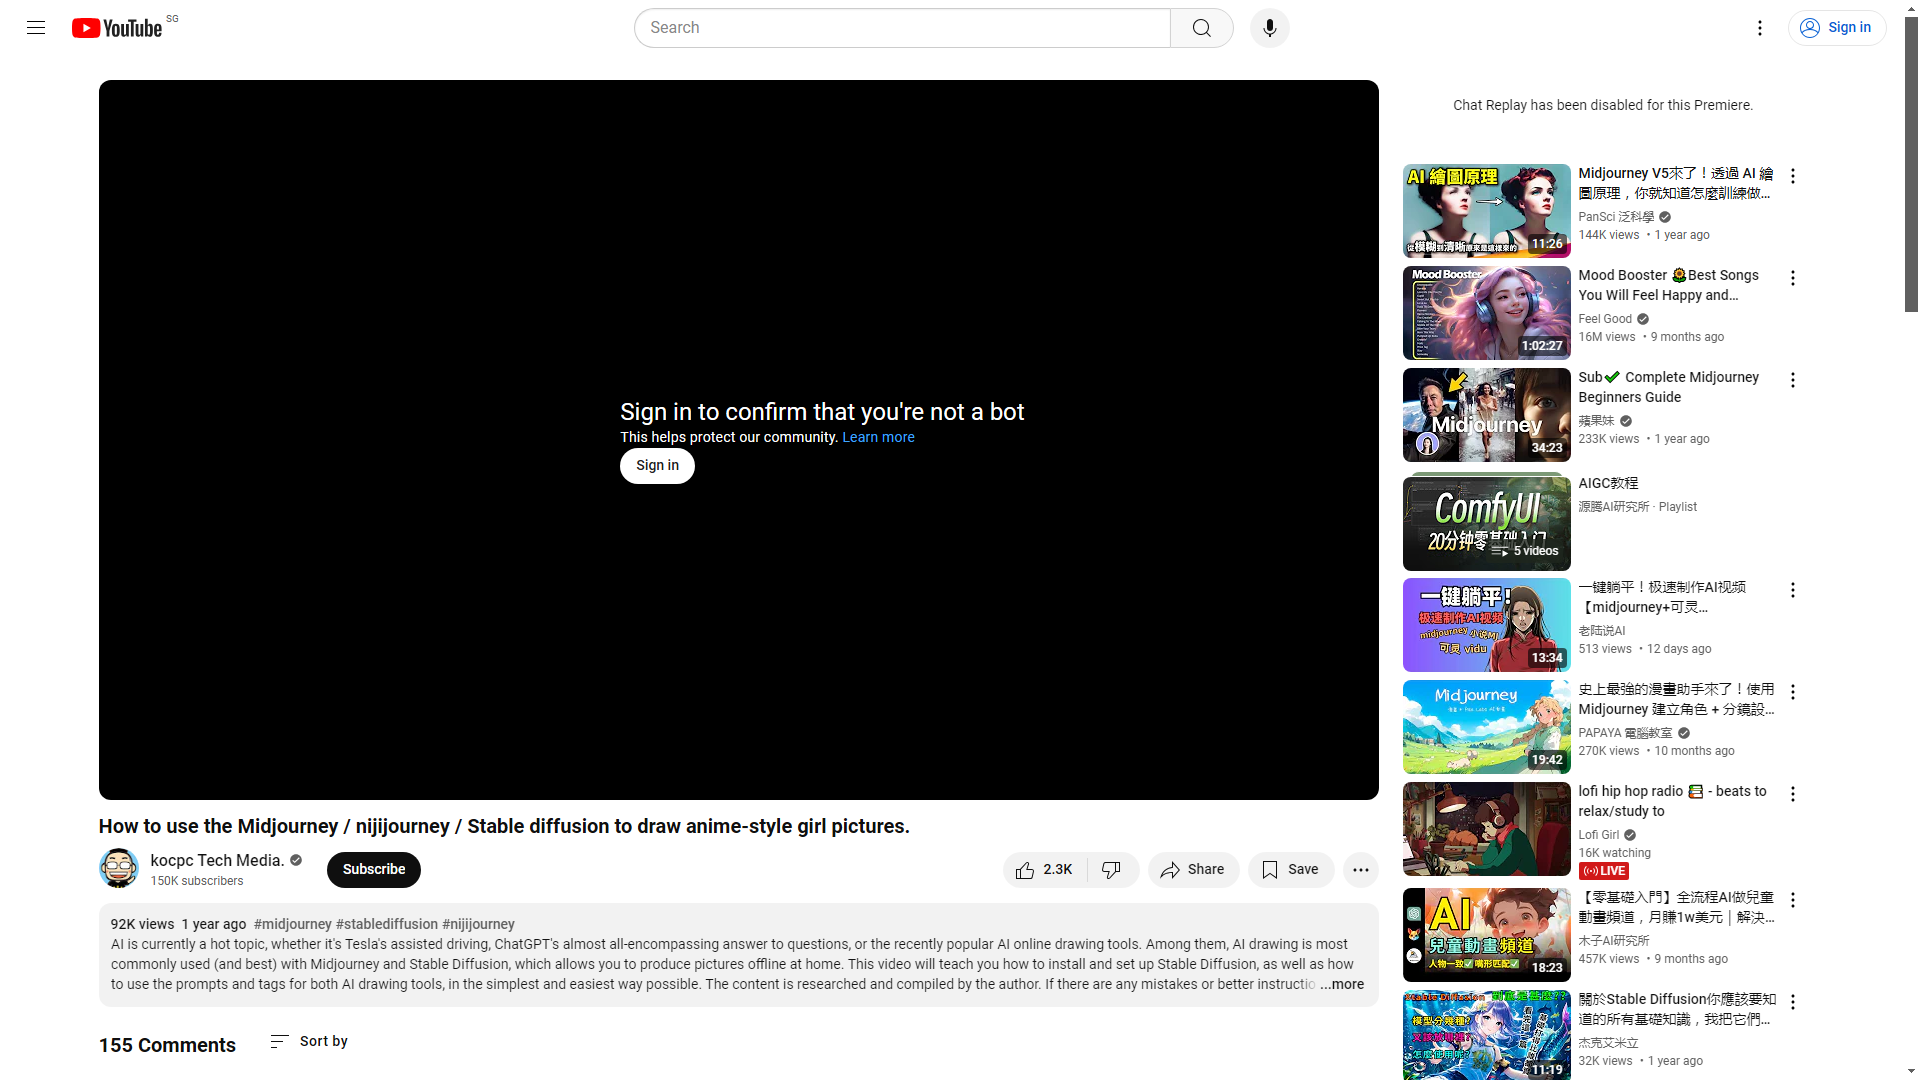Open 老陆说AI channel name
1920x1080 pixels.
click(1601, 631)
